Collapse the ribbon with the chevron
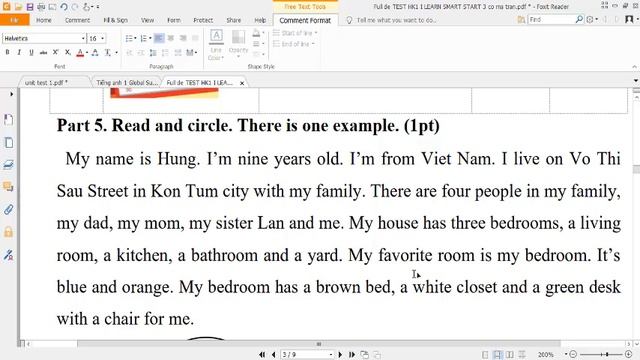Screen dimensions: 640x360 (634, 67)
